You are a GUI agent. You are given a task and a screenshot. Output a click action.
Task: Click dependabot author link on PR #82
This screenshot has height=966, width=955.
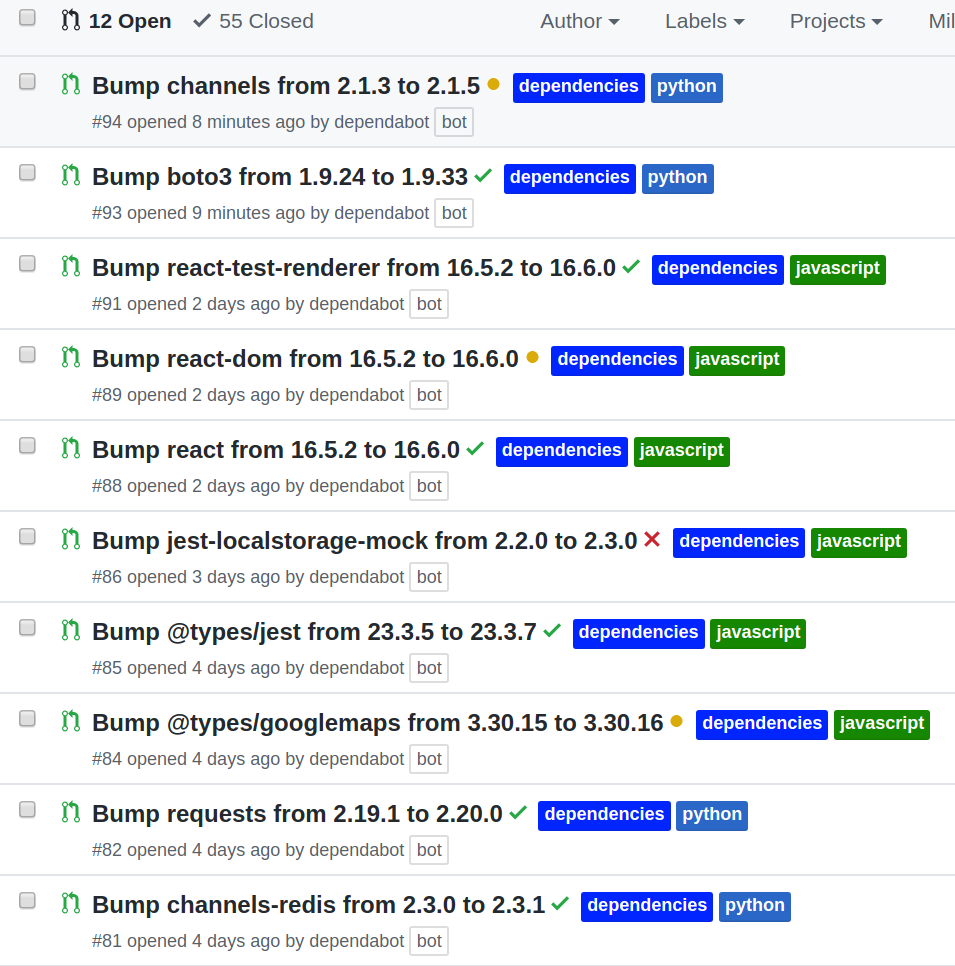pos(357,850)
